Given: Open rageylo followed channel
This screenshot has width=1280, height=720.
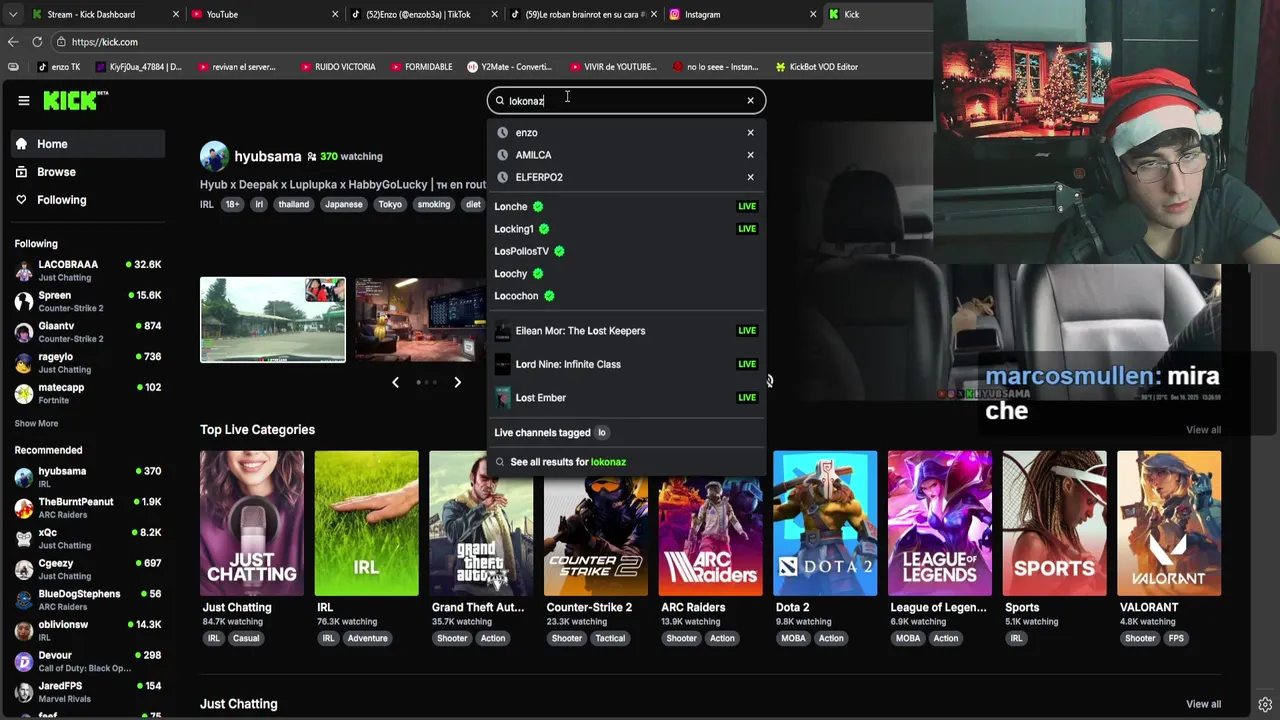Looking at the screenshot, I should (x=88, y=363).
